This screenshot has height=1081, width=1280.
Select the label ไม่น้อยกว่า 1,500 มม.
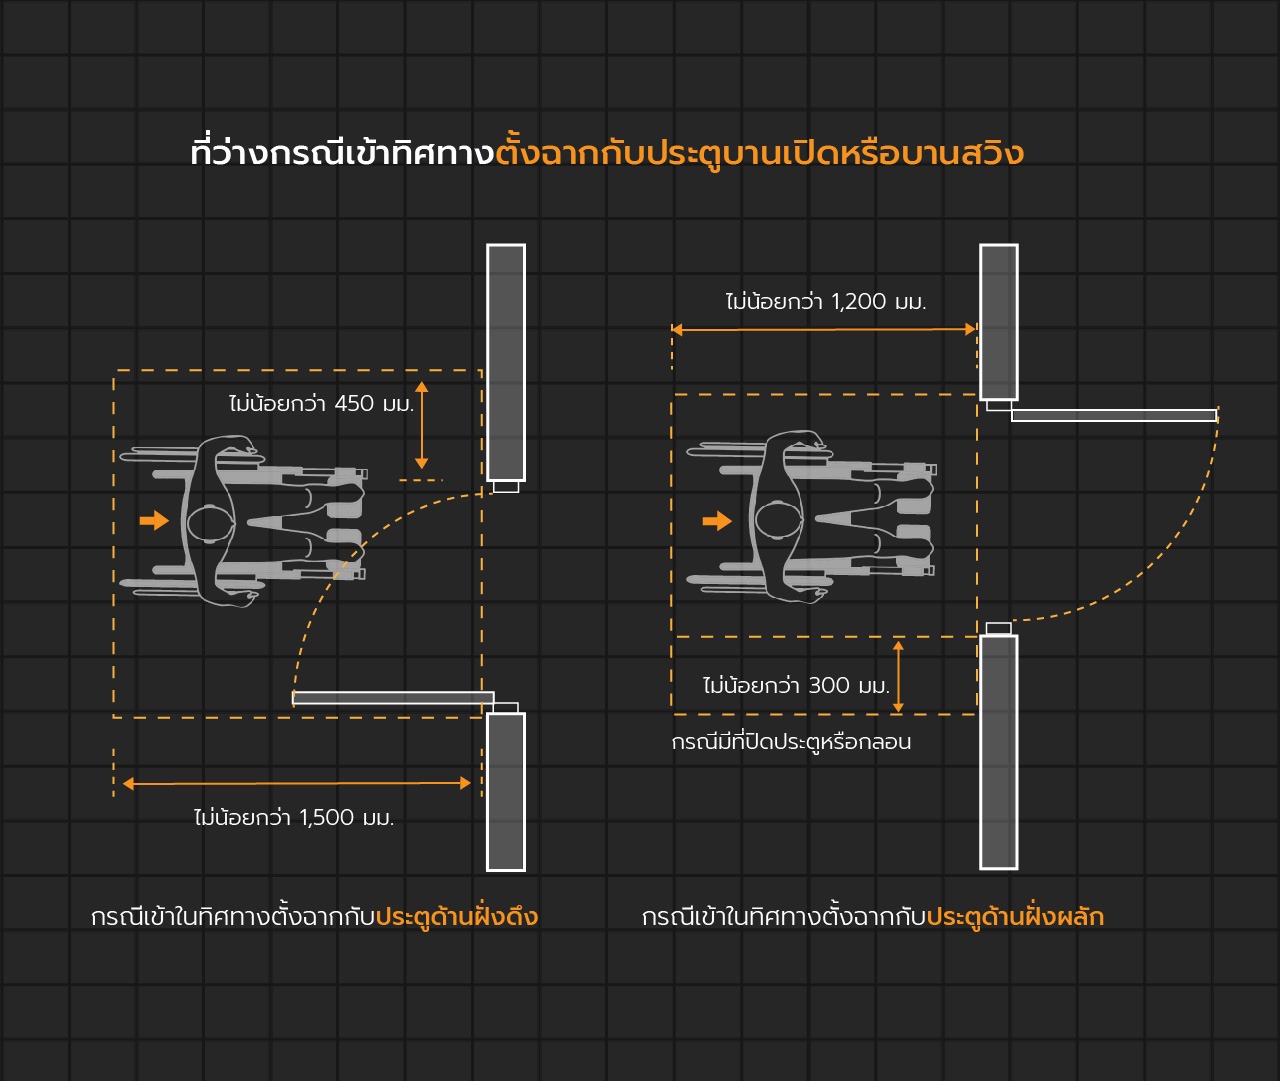click(294, 817)
